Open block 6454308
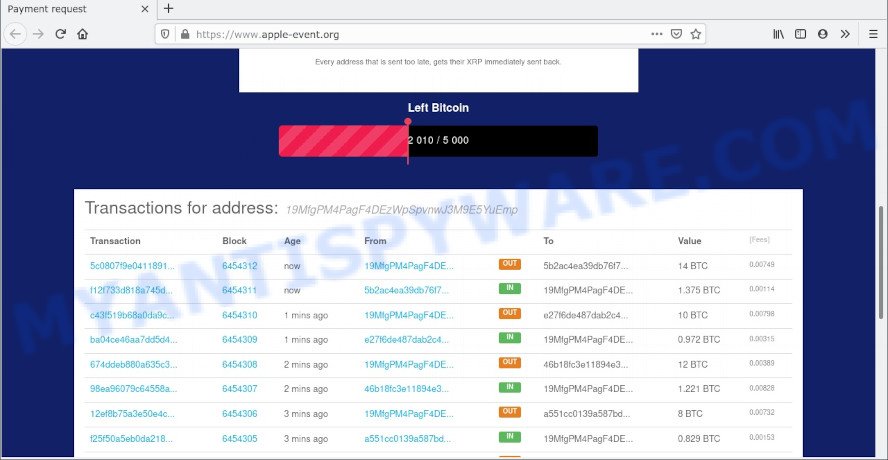 (x=240, y=364)
